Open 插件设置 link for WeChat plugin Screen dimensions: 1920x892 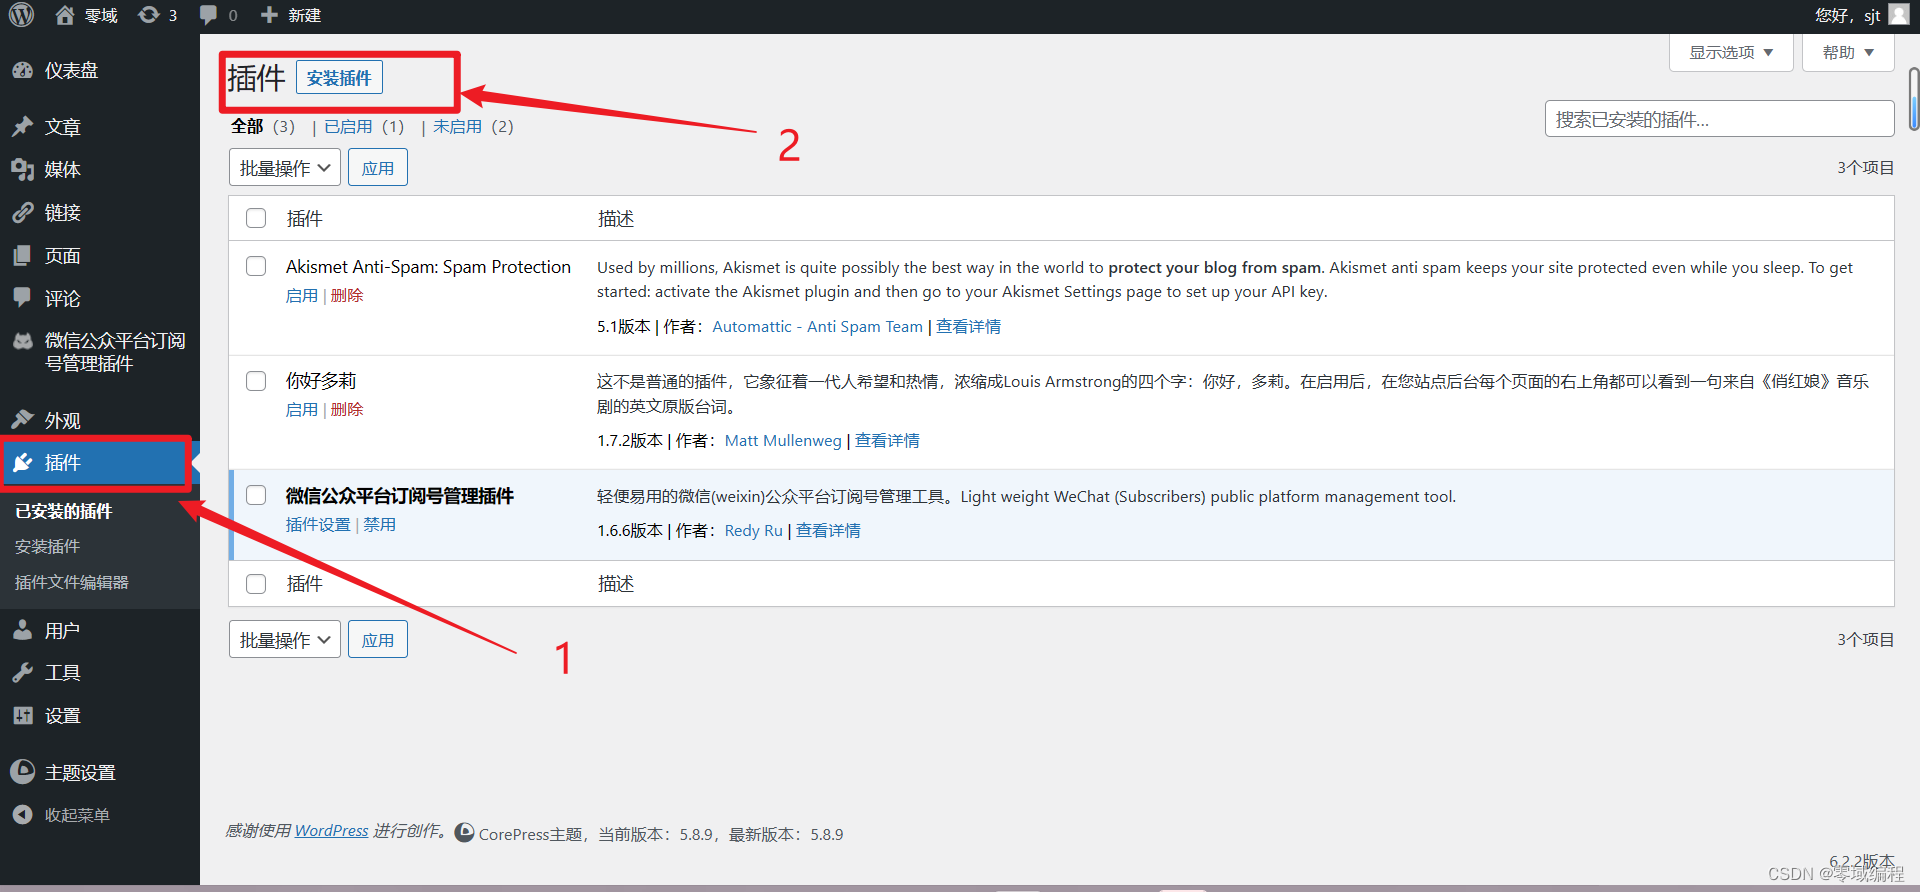pos(318,524)
